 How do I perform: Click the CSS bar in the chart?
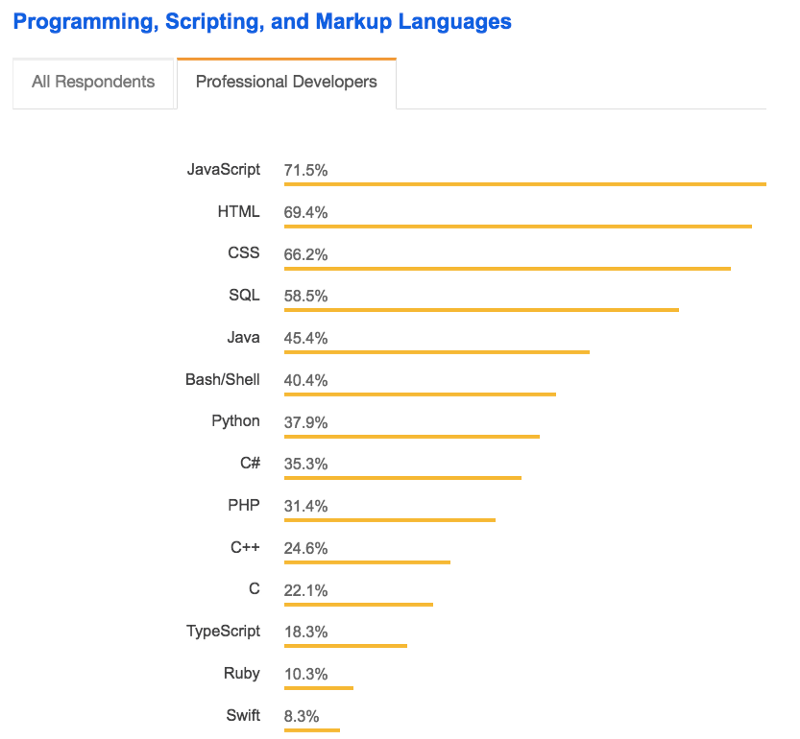507,268
